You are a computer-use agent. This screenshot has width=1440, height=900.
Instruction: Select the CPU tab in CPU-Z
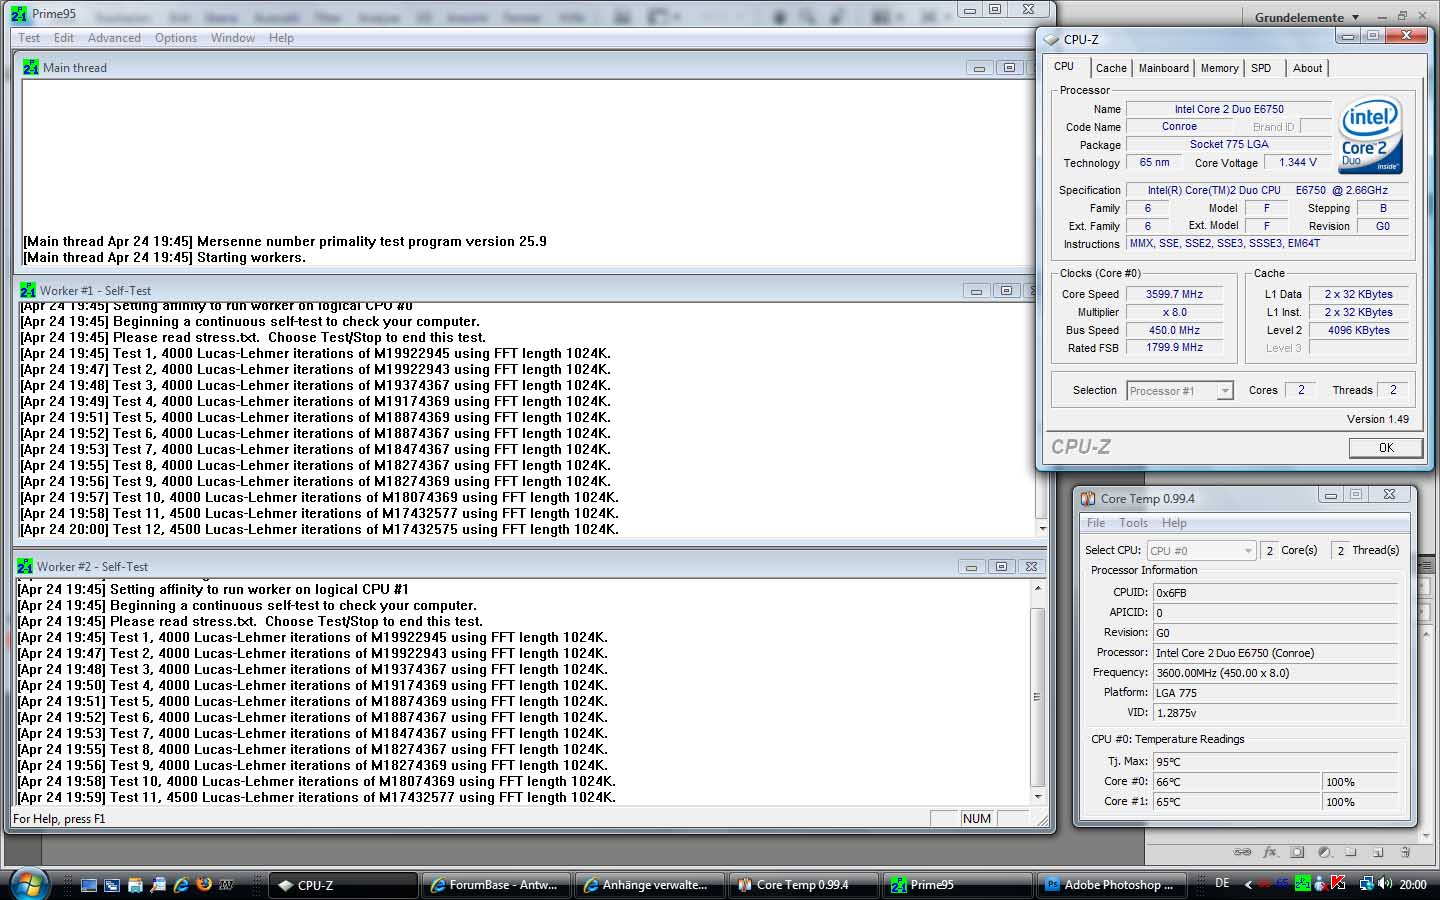point(1064,66)
